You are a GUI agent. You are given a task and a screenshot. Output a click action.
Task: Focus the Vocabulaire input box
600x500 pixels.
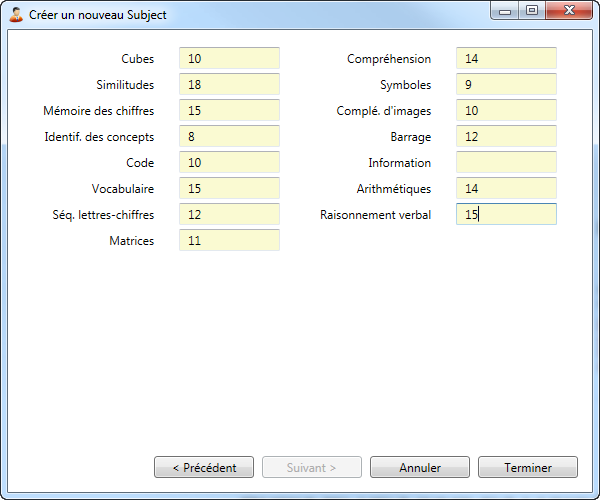tap(229, 189)
